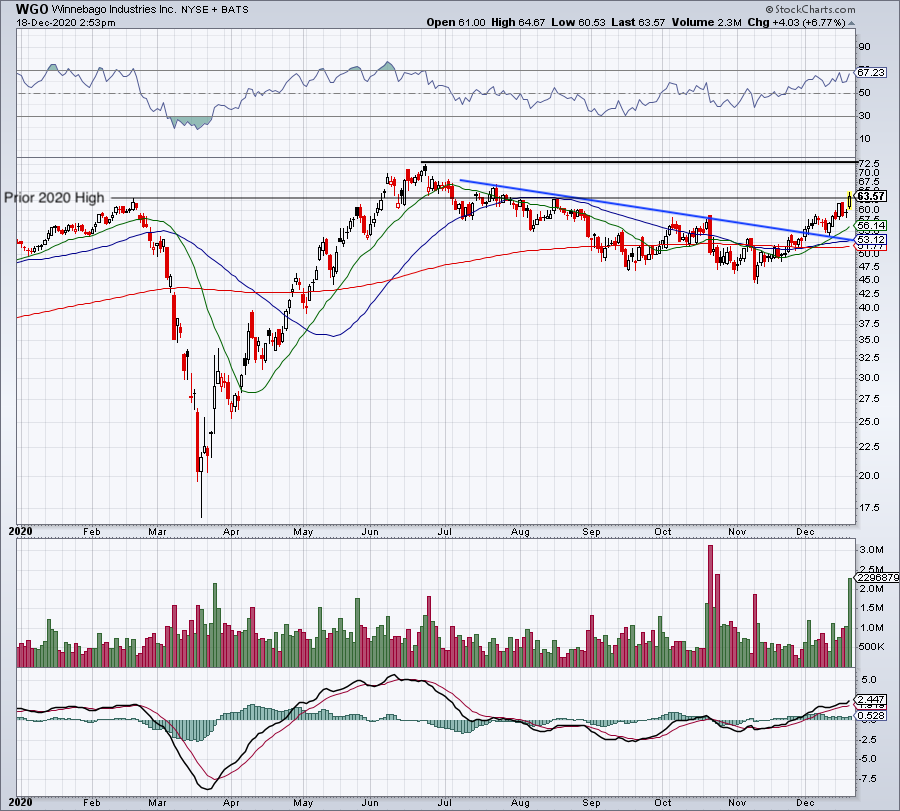Click the Mar label on price chart axis
The width and height of the screenshot is (900, 811).
(157, 531)
